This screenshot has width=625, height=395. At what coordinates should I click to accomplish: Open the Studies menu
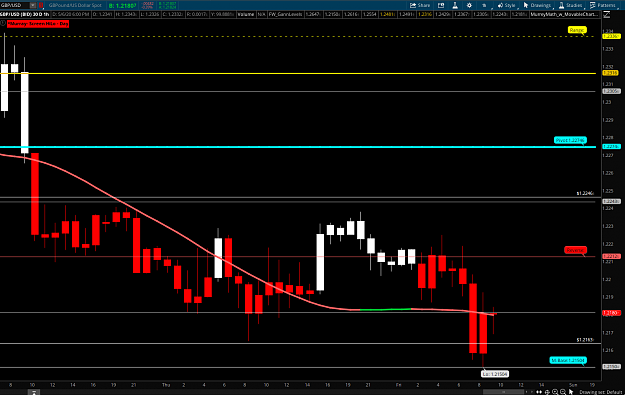pyautogui.click(x=570, y=5)
